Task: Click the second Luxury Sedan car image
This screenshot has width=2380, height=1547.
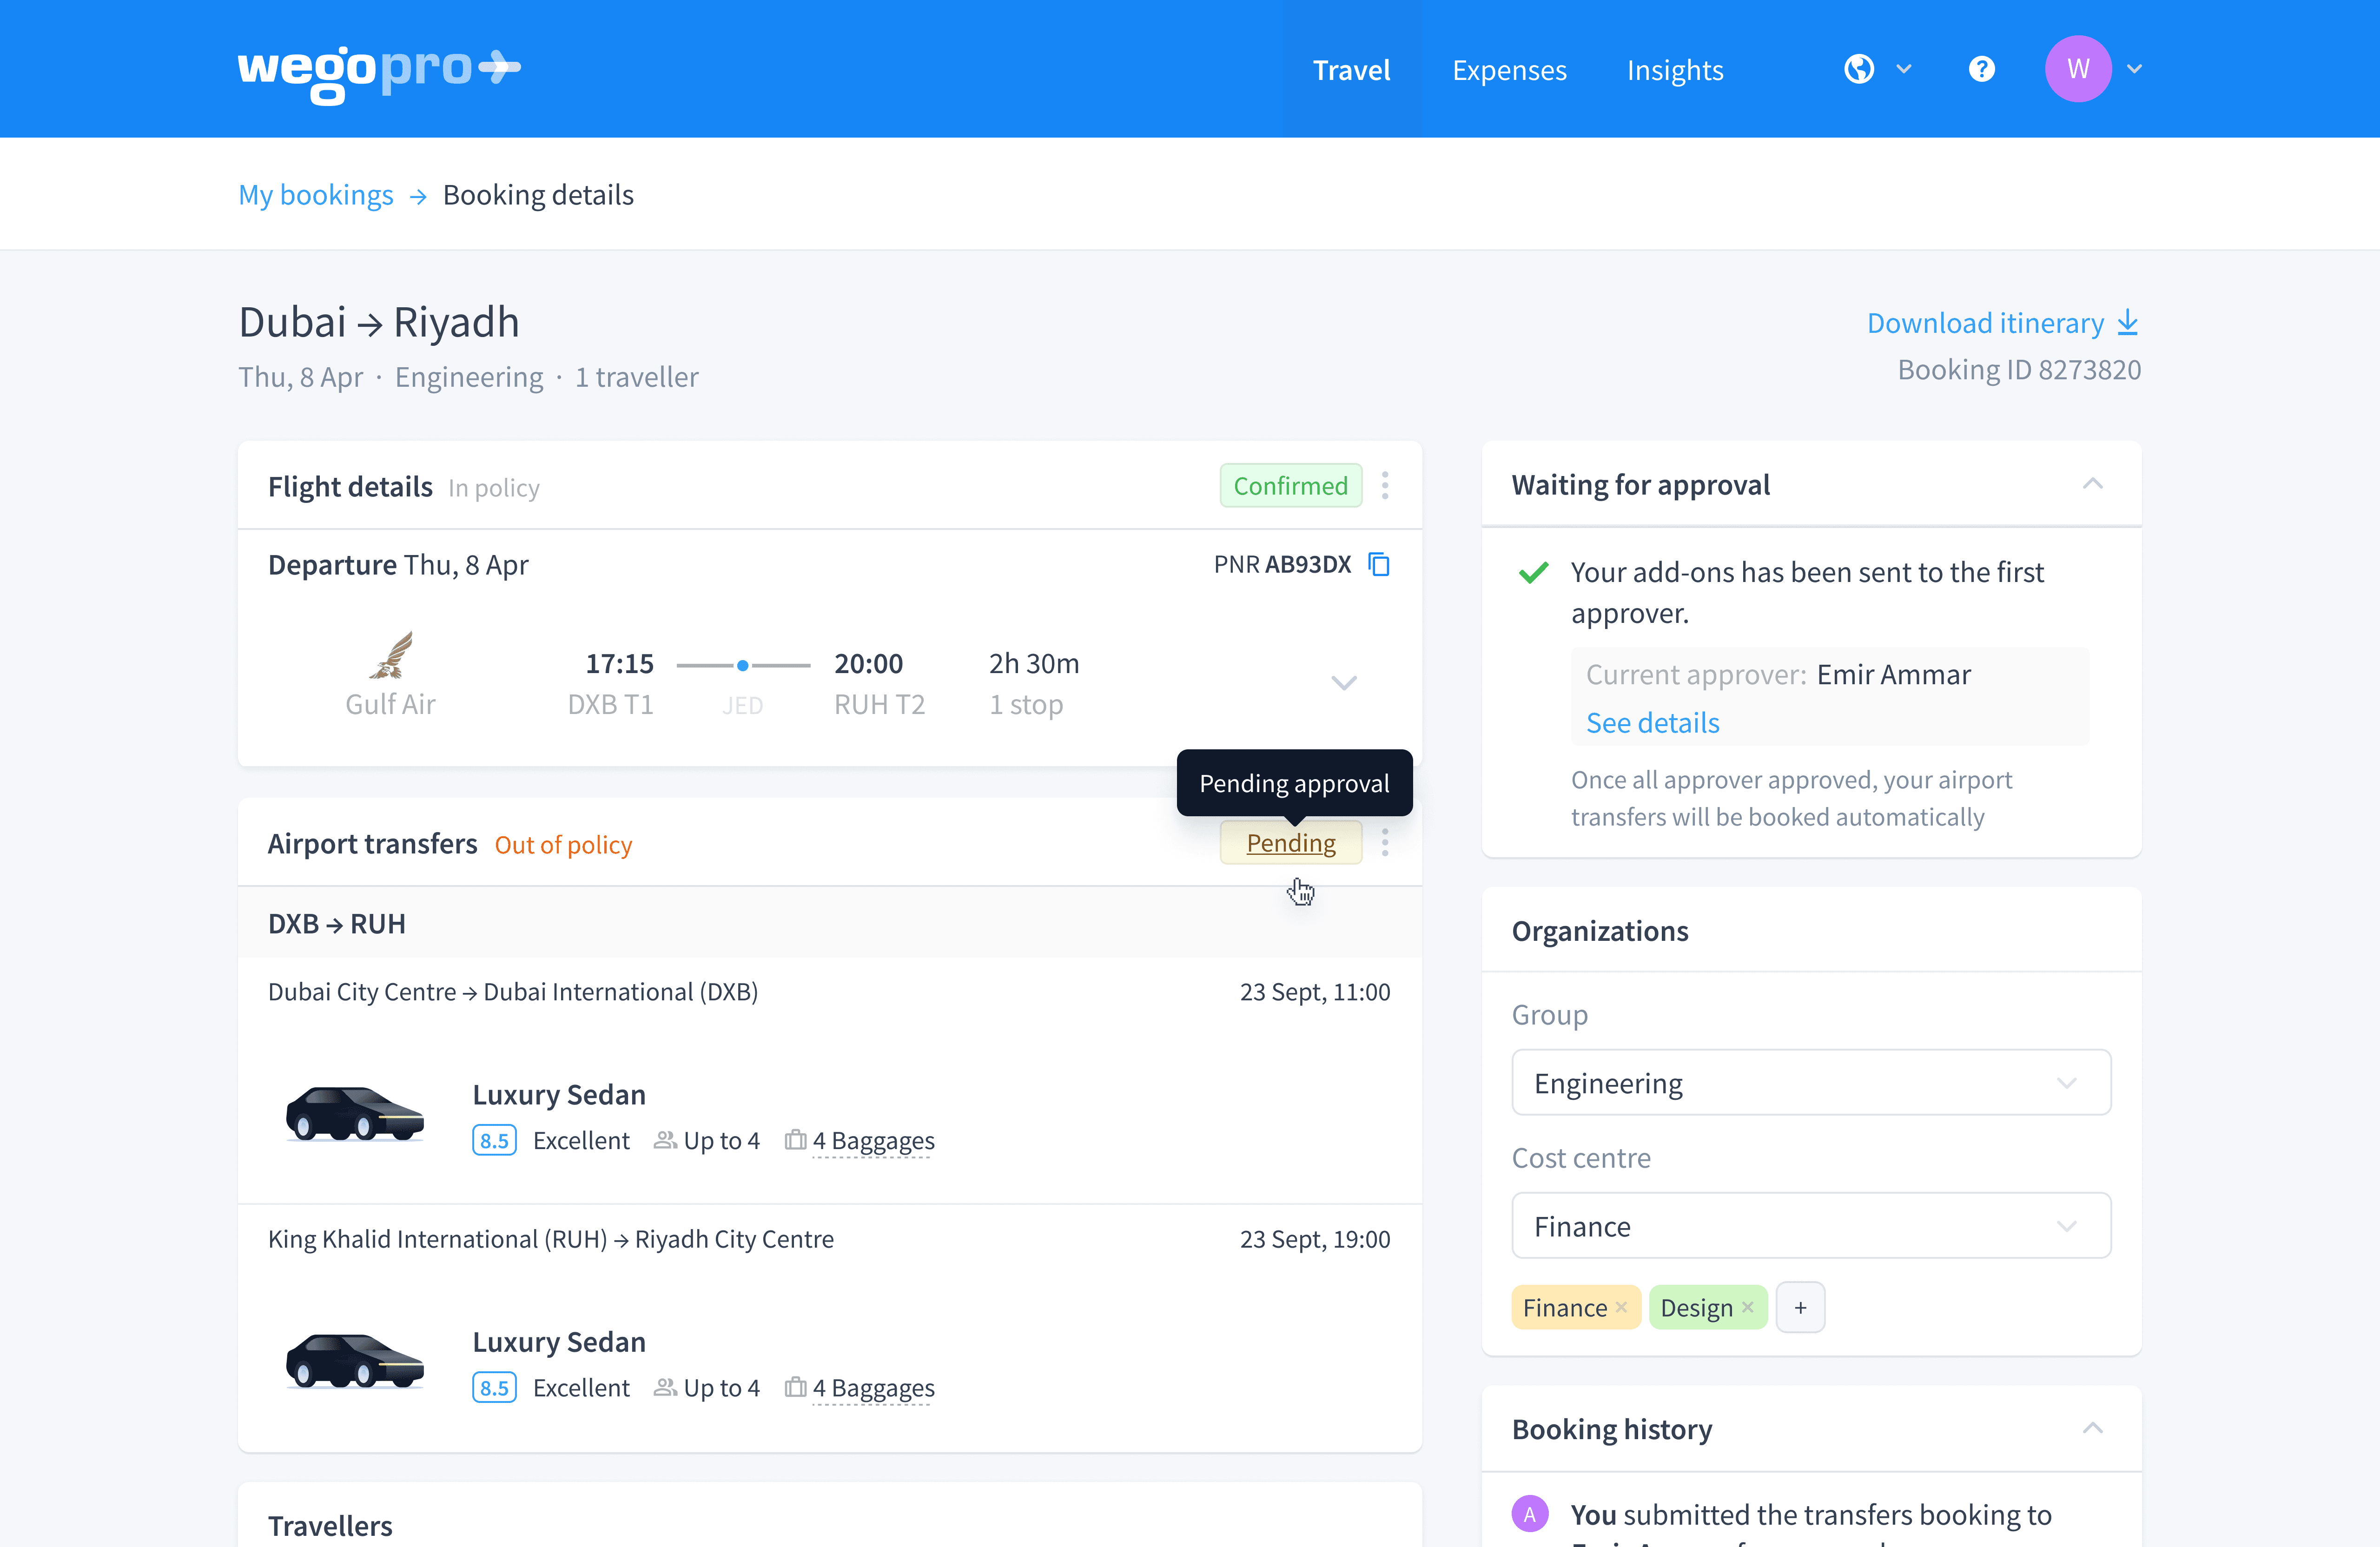Action: point(355,1361)
